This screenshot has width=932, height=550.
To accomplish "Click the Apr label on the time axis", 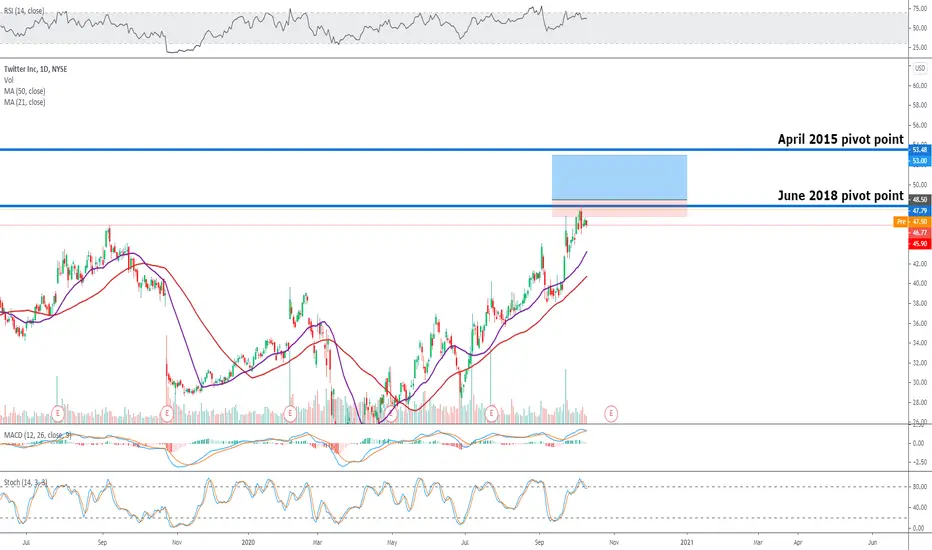I will pos(798,542).
